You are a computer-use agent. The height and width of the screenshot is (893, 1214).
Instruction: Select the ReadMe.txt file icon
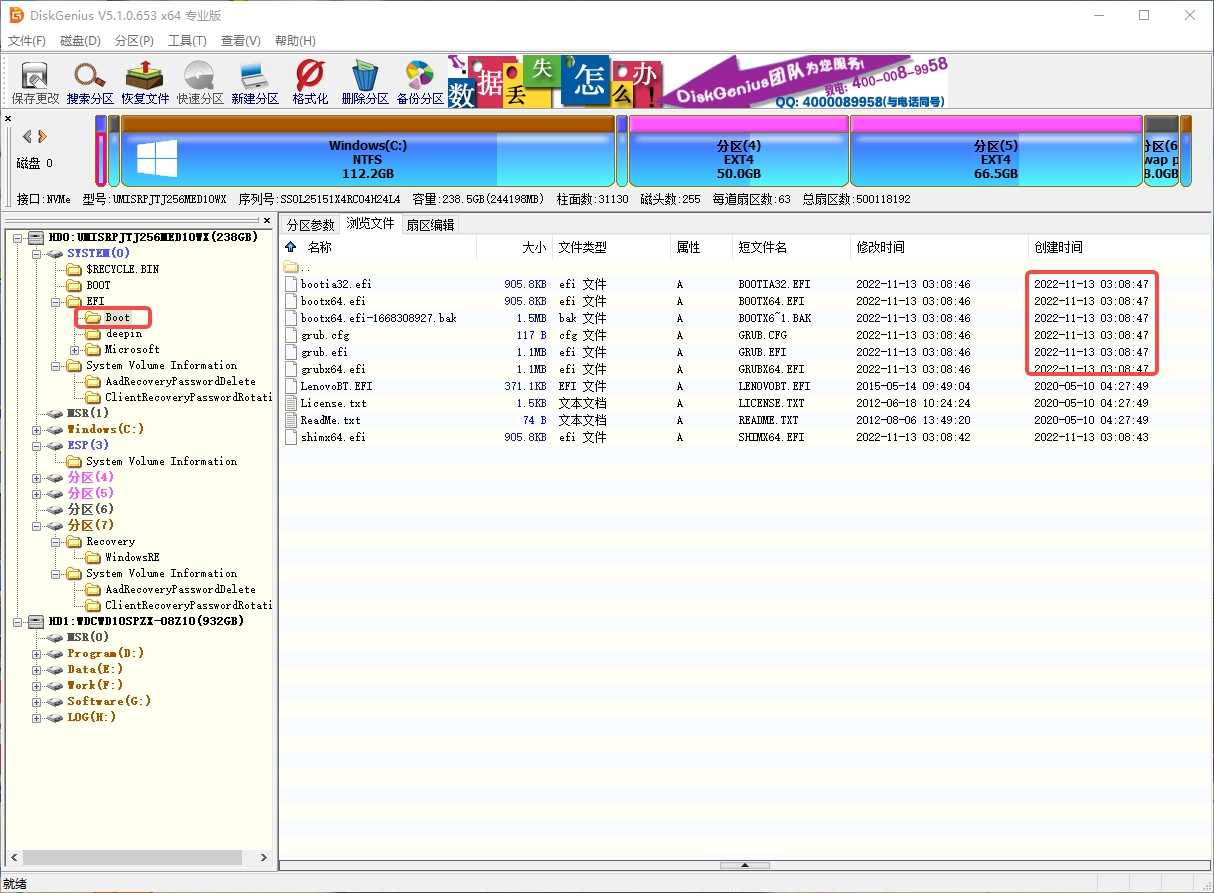click(x=291, y=420)
